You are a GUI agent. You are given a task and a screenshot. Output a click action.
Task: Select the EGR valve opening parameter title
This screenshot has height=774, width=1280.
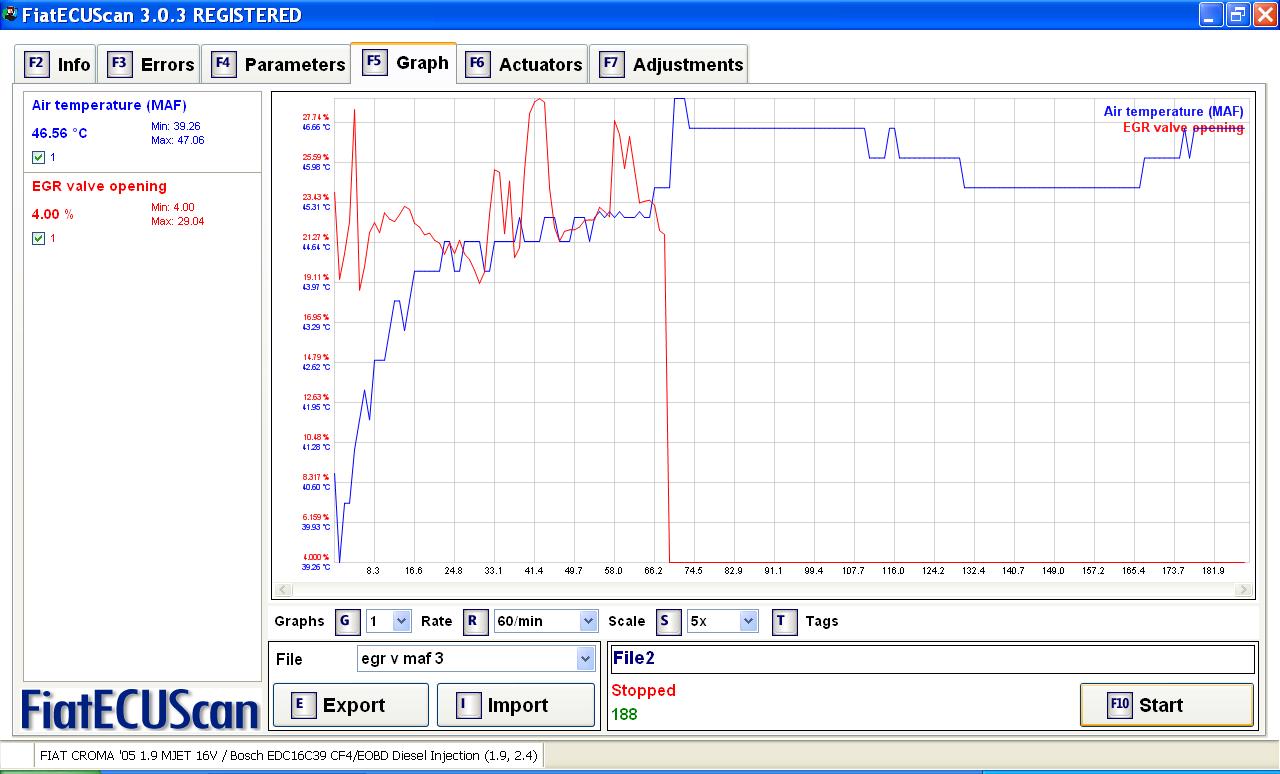pyautogui.click(x=99, y=186)
